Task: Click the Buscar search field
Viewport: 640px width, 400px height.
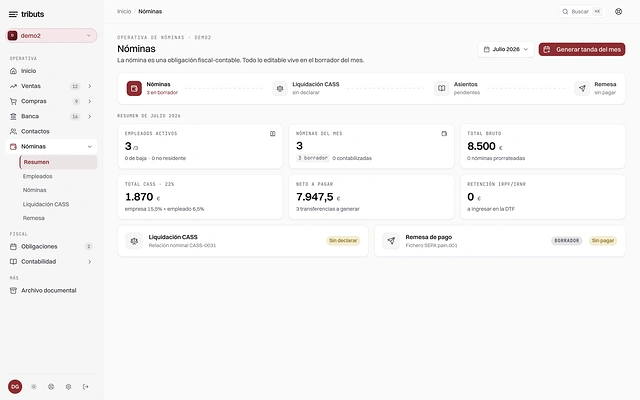Action: [582, 11]
